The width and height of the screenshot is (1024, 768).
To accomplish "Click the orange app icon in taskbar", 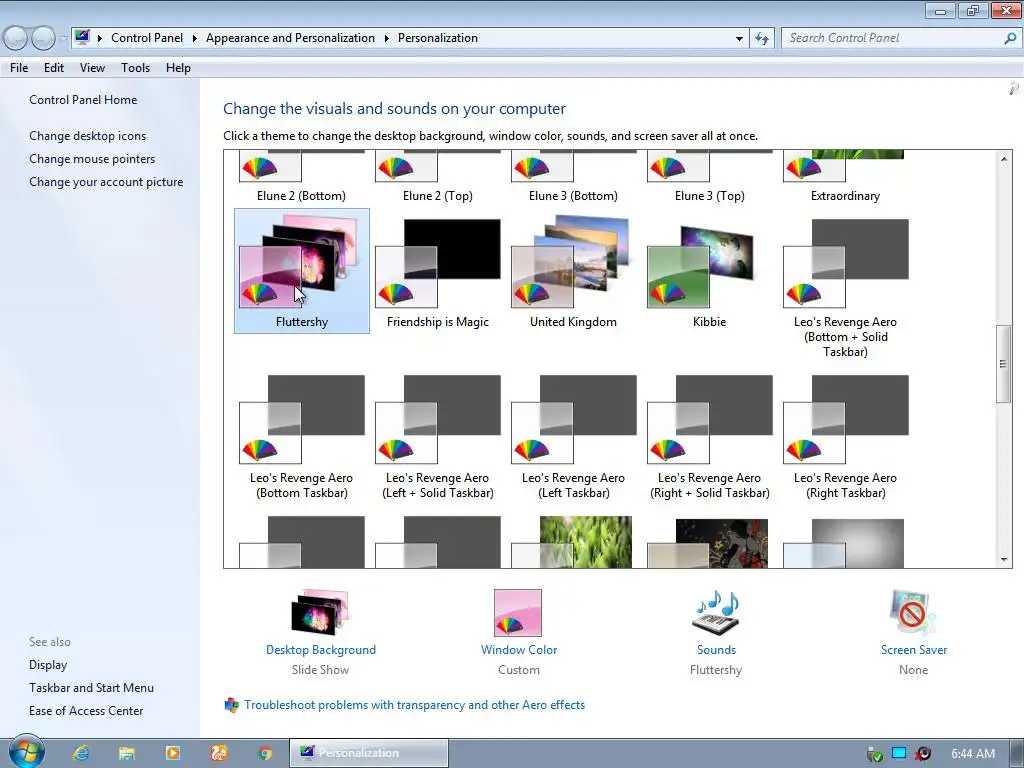I will 219,753.
